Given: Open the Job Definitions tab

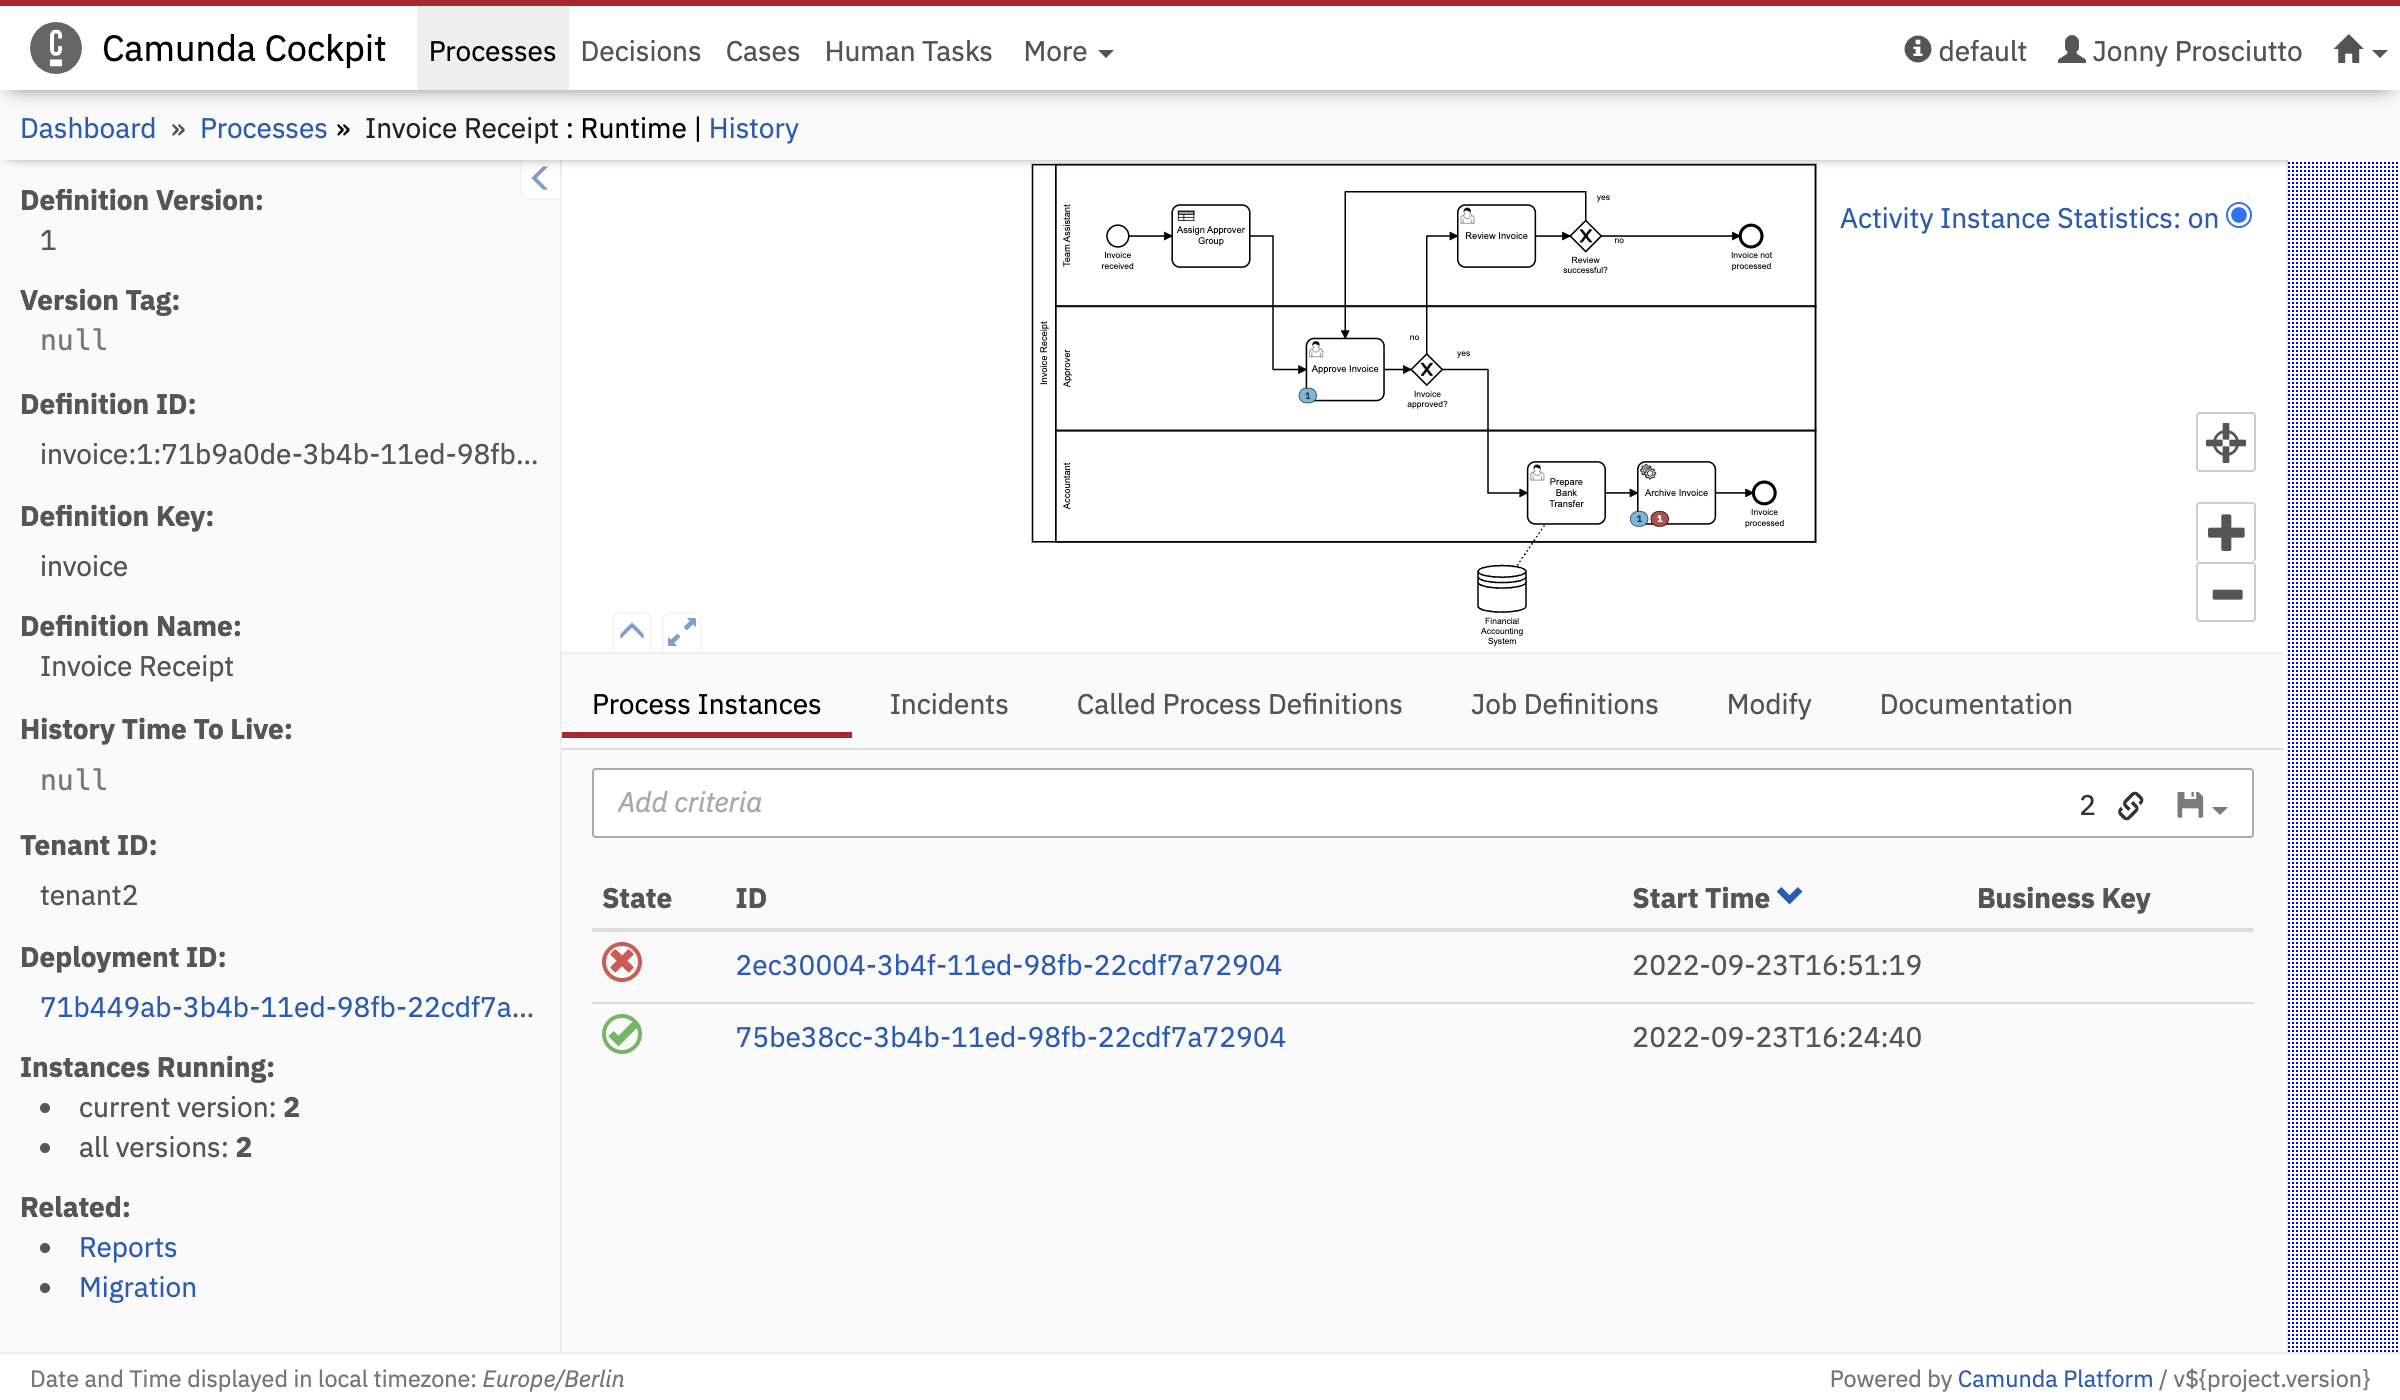Looking at the screenshot, I should click(1564, 705).
